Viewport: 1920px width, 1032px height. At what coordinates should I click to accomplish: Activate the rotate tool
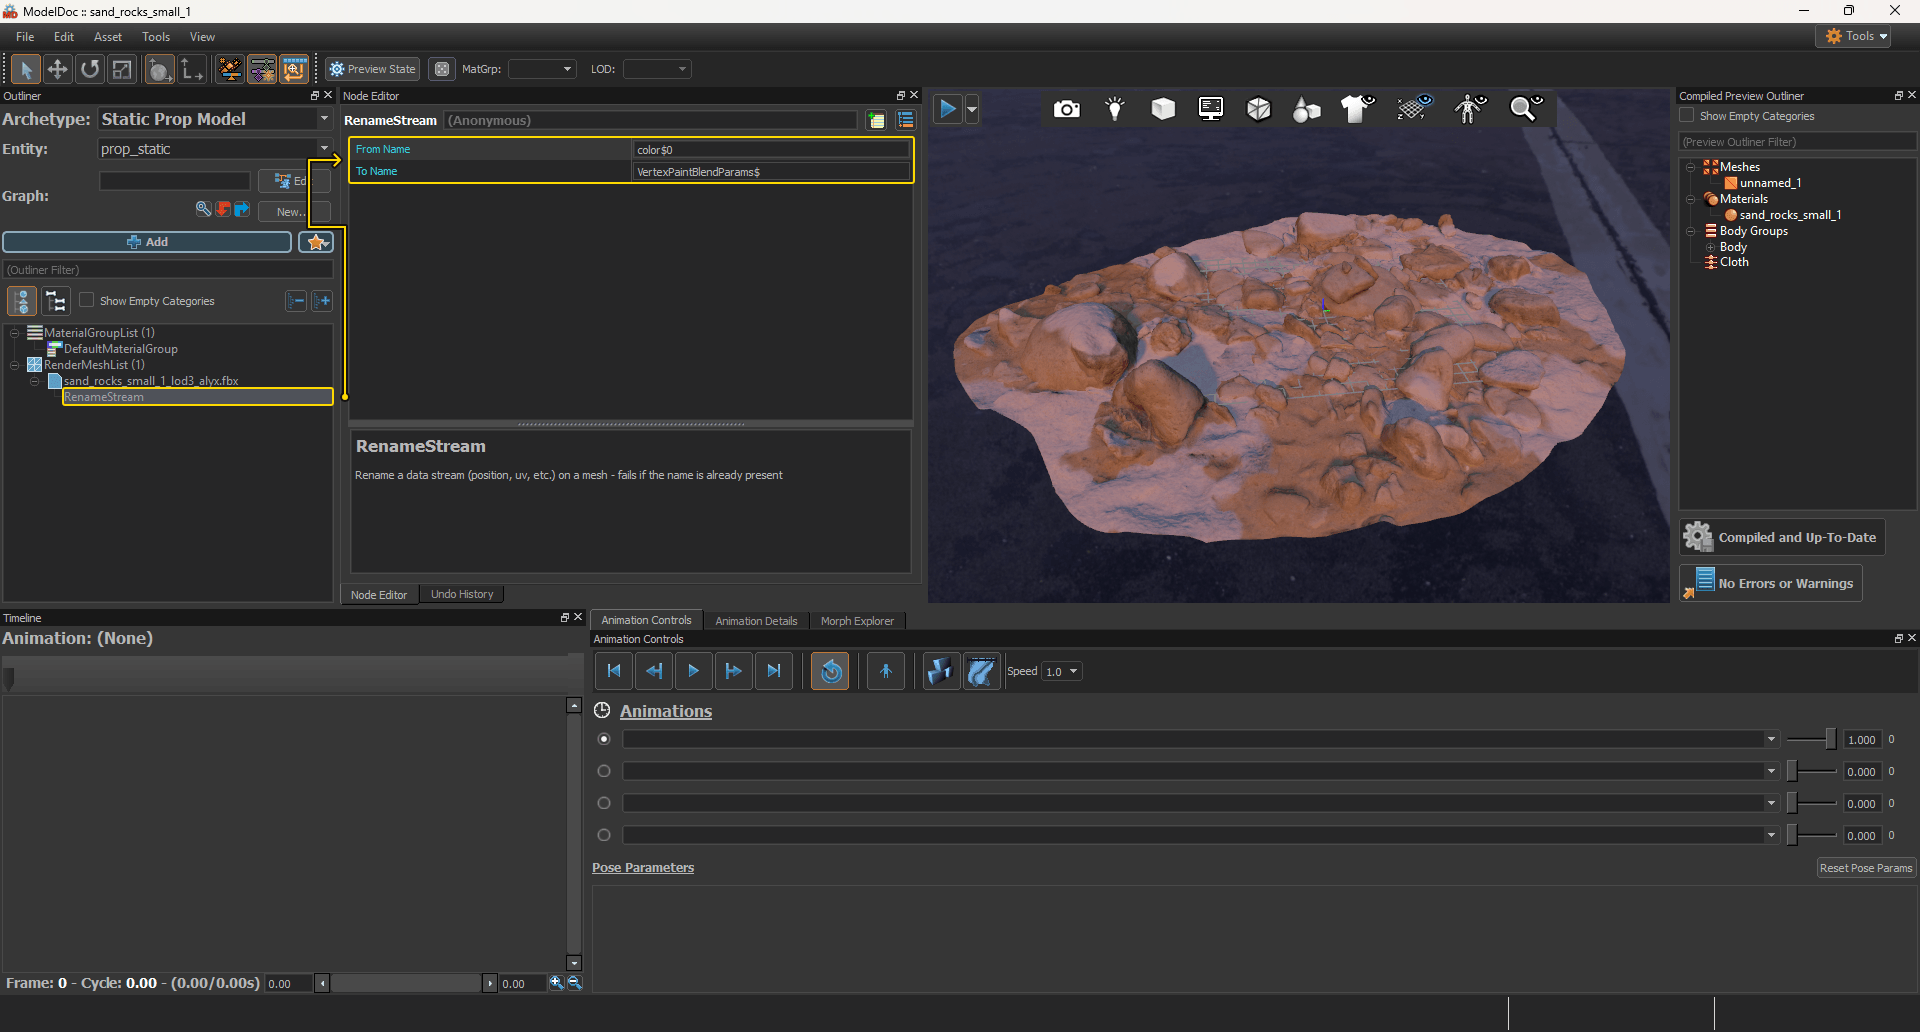point(90,69)
